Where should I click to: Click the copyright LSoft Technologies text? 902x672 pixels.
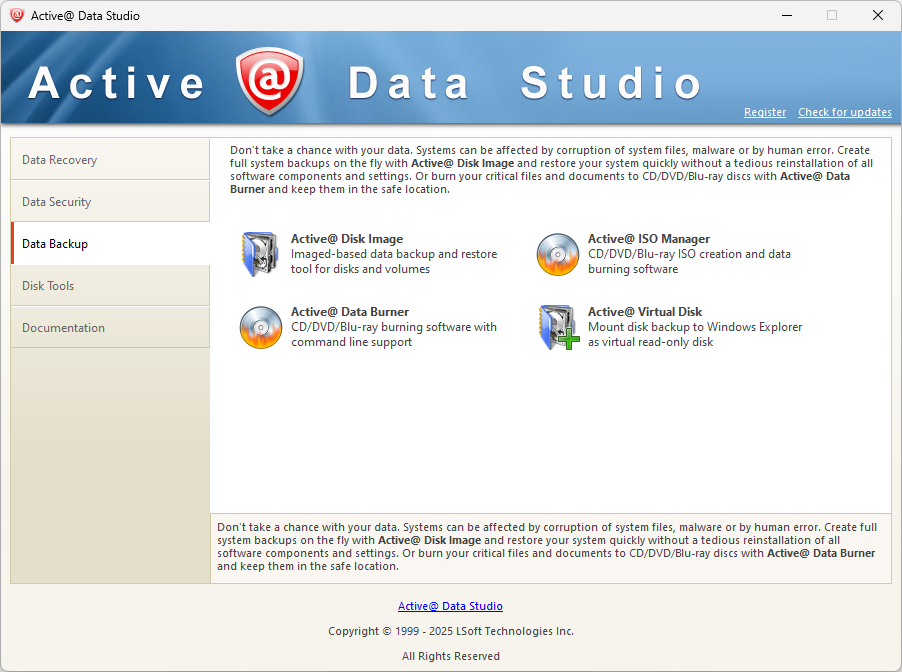tap(451, 631)
